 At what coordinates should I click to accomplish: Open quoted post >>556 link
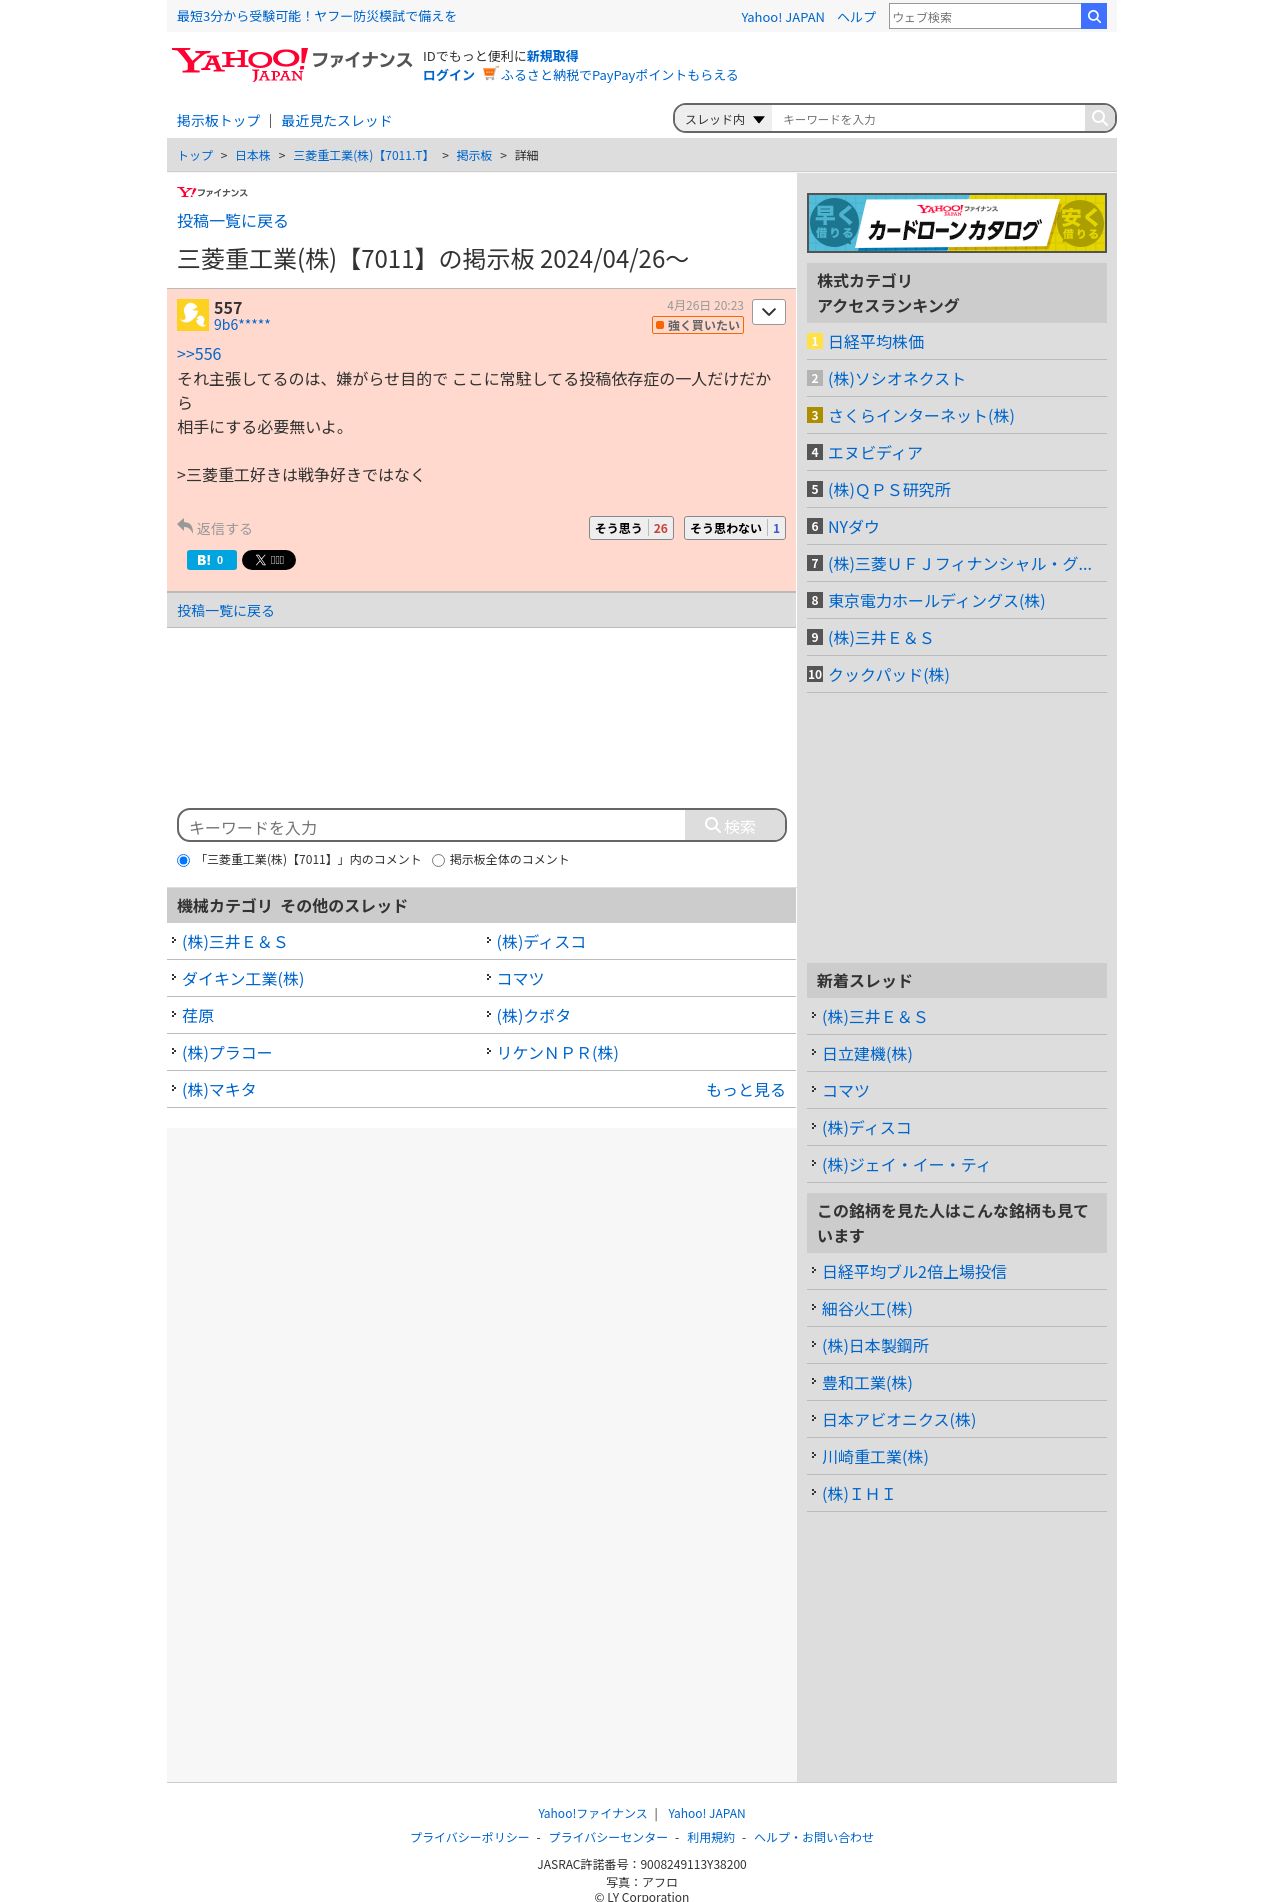pos(199,354)
